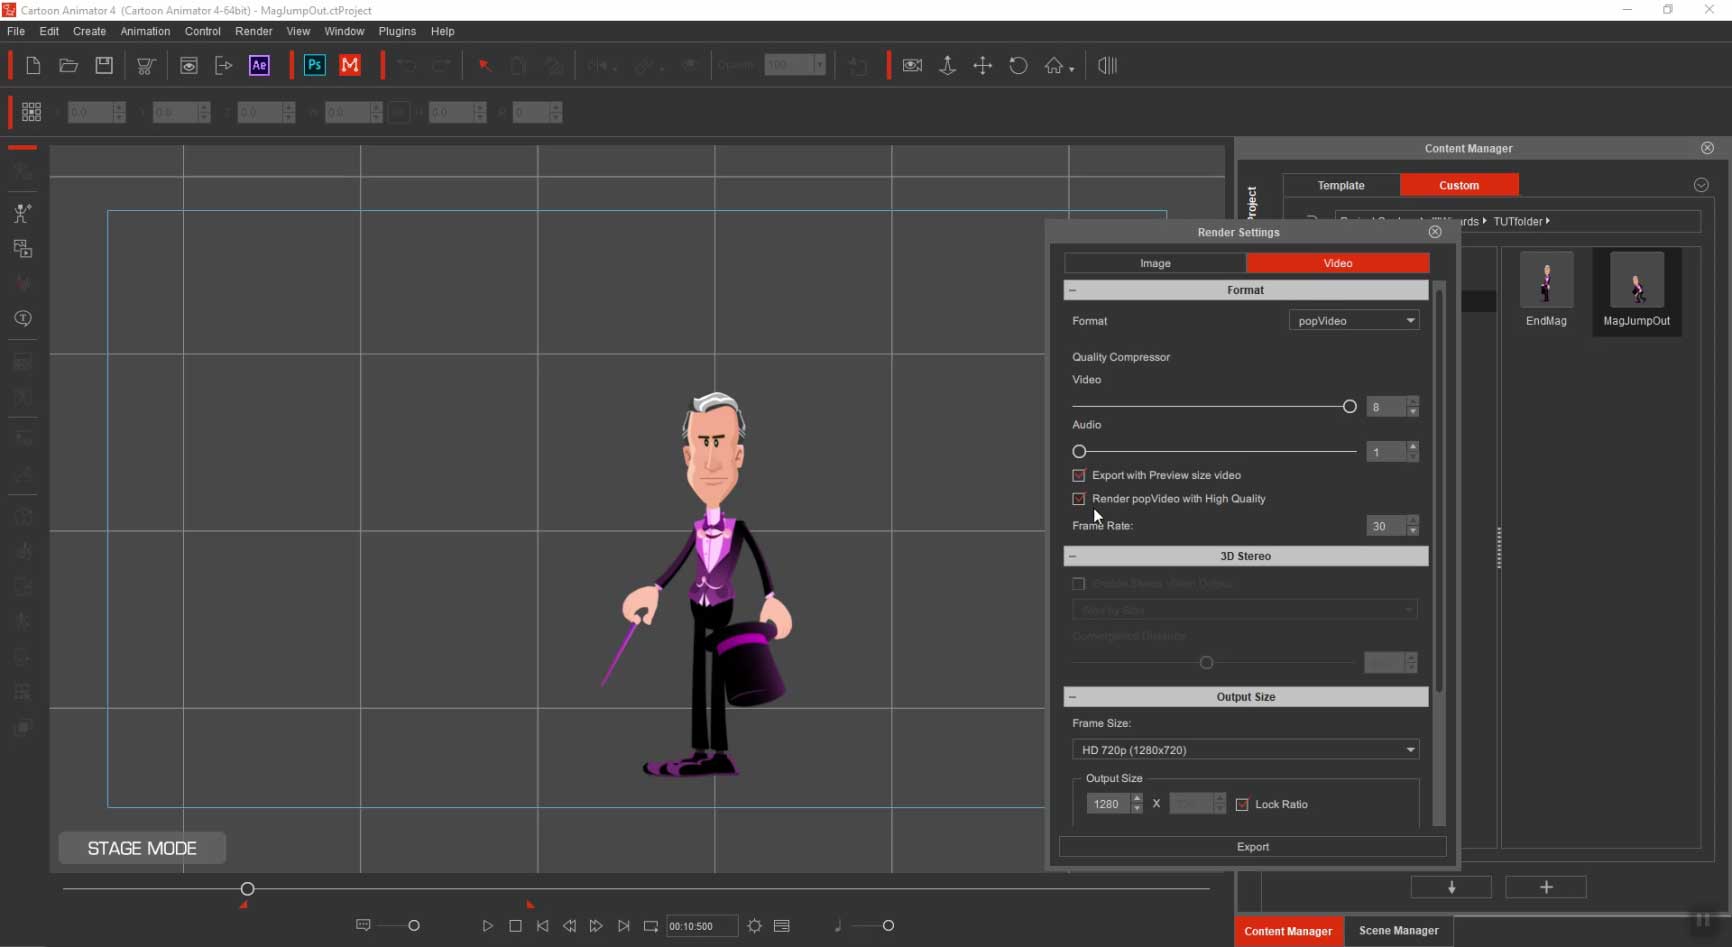Select the pan camera cross-arrows tool
1732x947 pixels.
coord(983,66)
